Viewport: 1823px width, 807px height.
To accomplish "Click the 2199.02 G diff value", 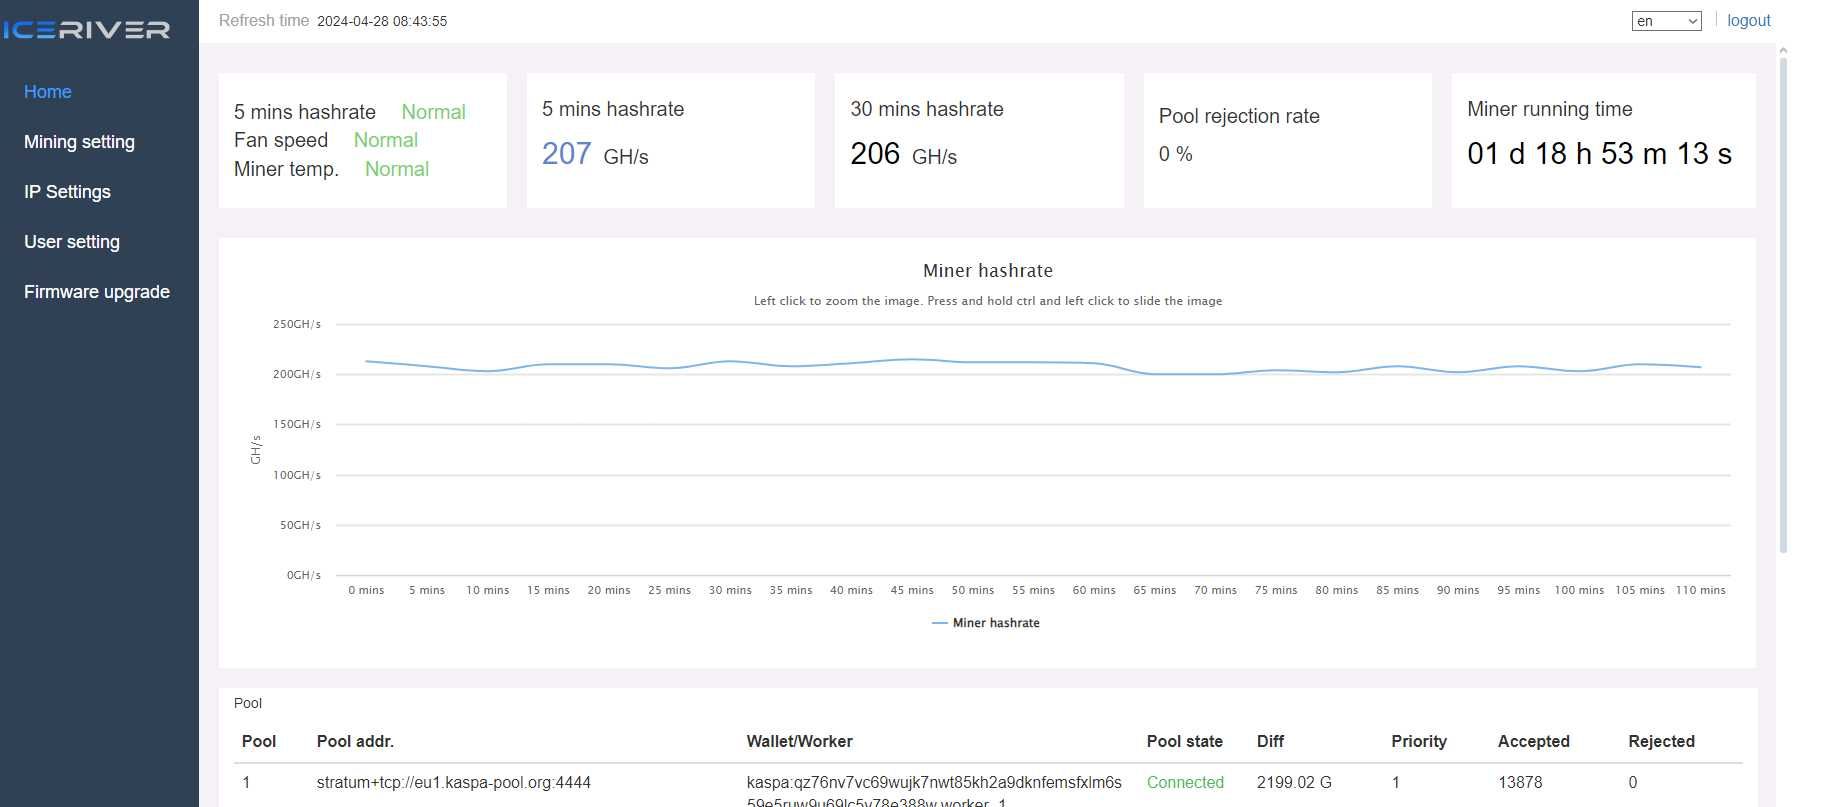I will pos(1294,782).
